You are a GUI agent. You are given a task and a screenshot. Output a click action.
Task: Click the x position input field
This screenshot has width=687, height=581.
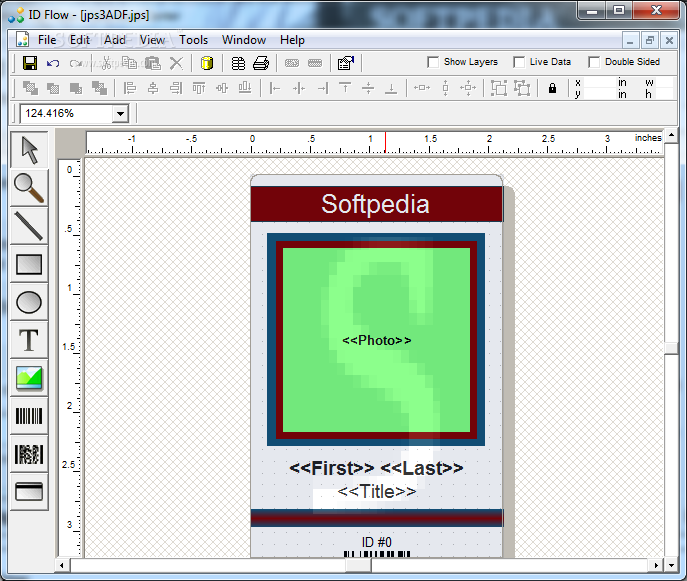[x=599, y=82]
